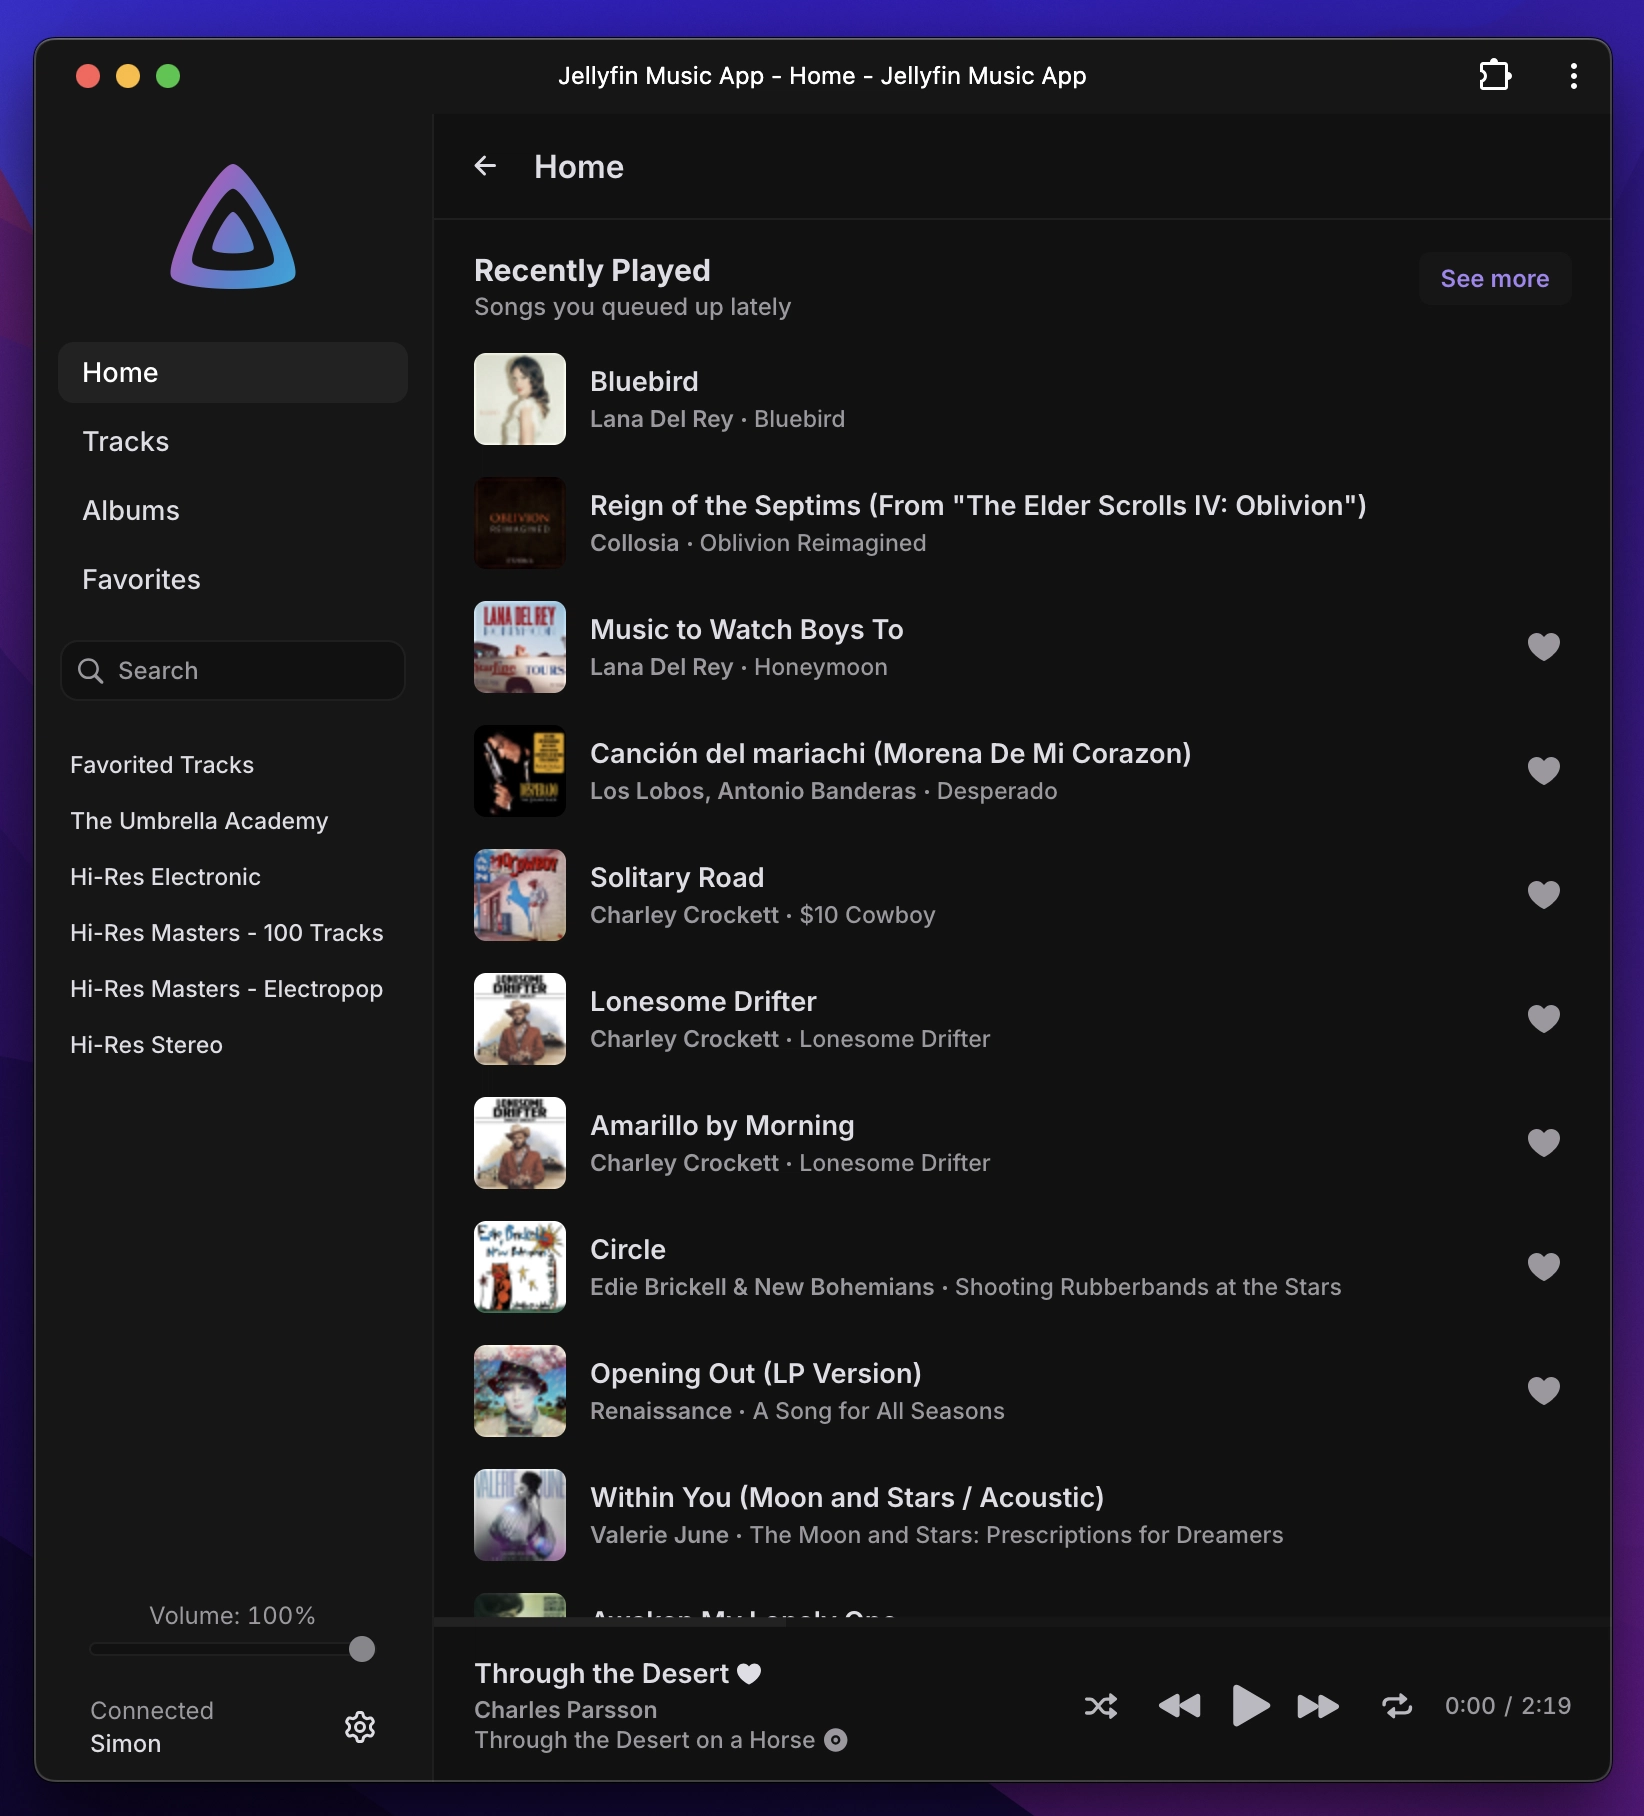Open the Favorites section
1644x1816 pixels.
click(233, 580)
